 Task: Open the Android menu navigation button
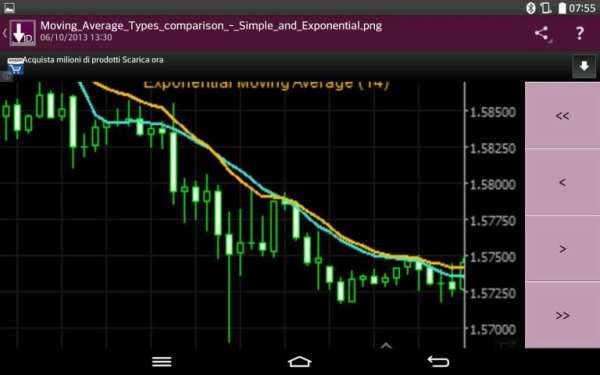[161, 362]
